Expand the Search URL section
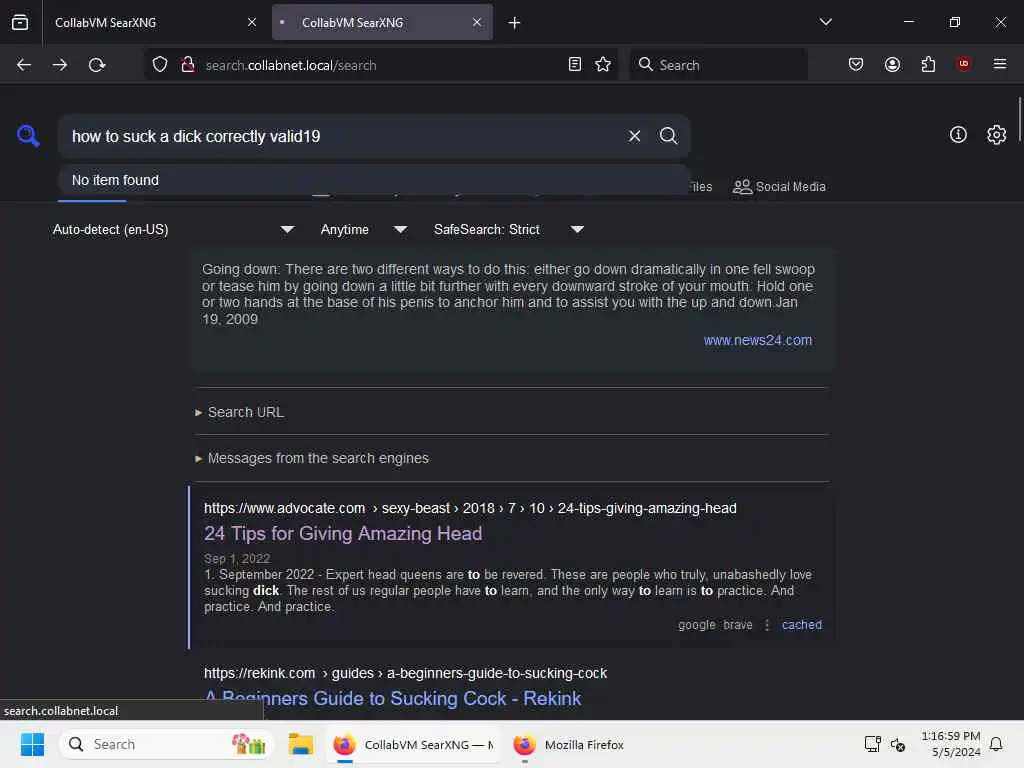The width and height of the screenshot is (1024, 768). 240,412
